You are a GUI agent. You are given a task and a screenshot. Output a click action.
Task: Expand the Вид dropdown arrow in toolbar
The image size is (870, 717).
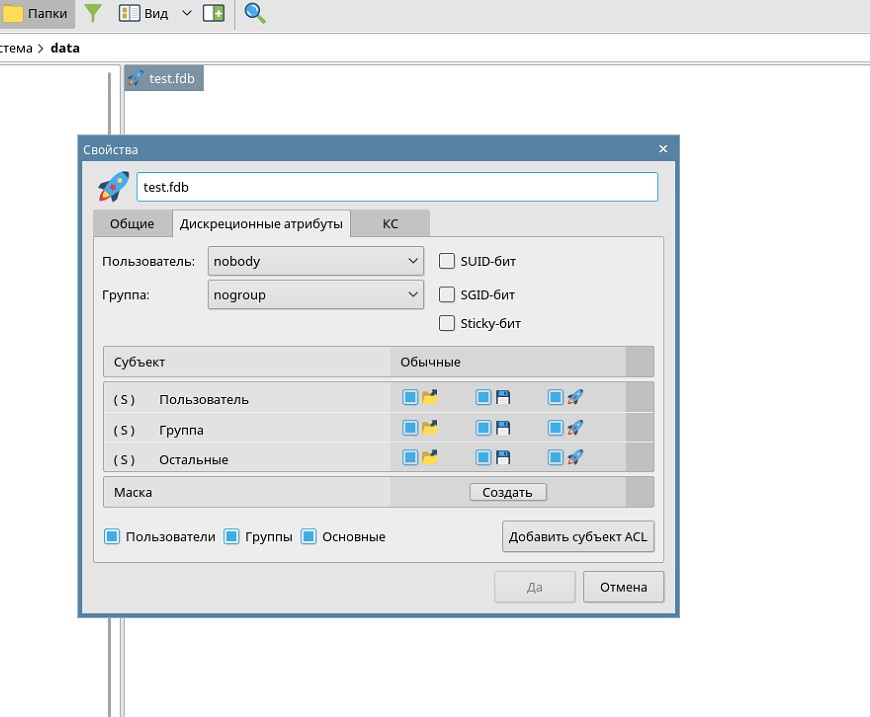pyautogui.click(x=186, y=13)
